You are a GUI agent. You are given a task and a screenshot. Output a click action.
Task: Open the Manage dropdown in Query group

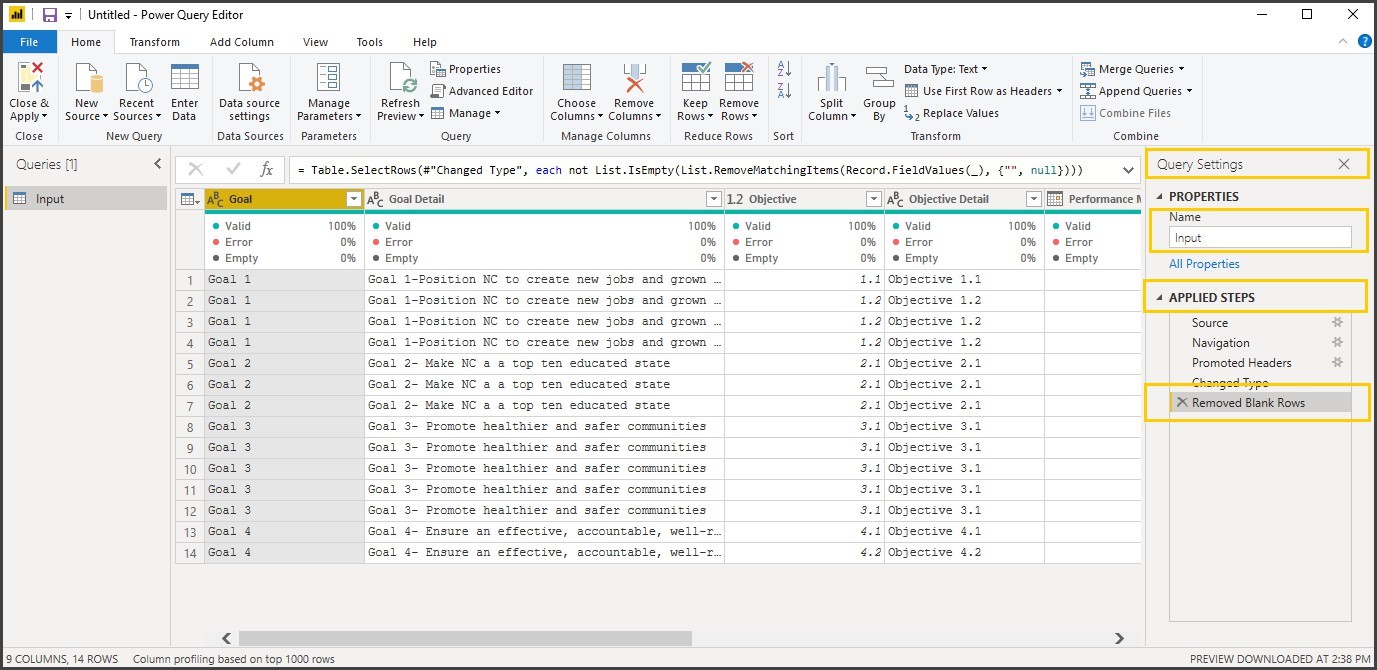click(x=466, y=113)
